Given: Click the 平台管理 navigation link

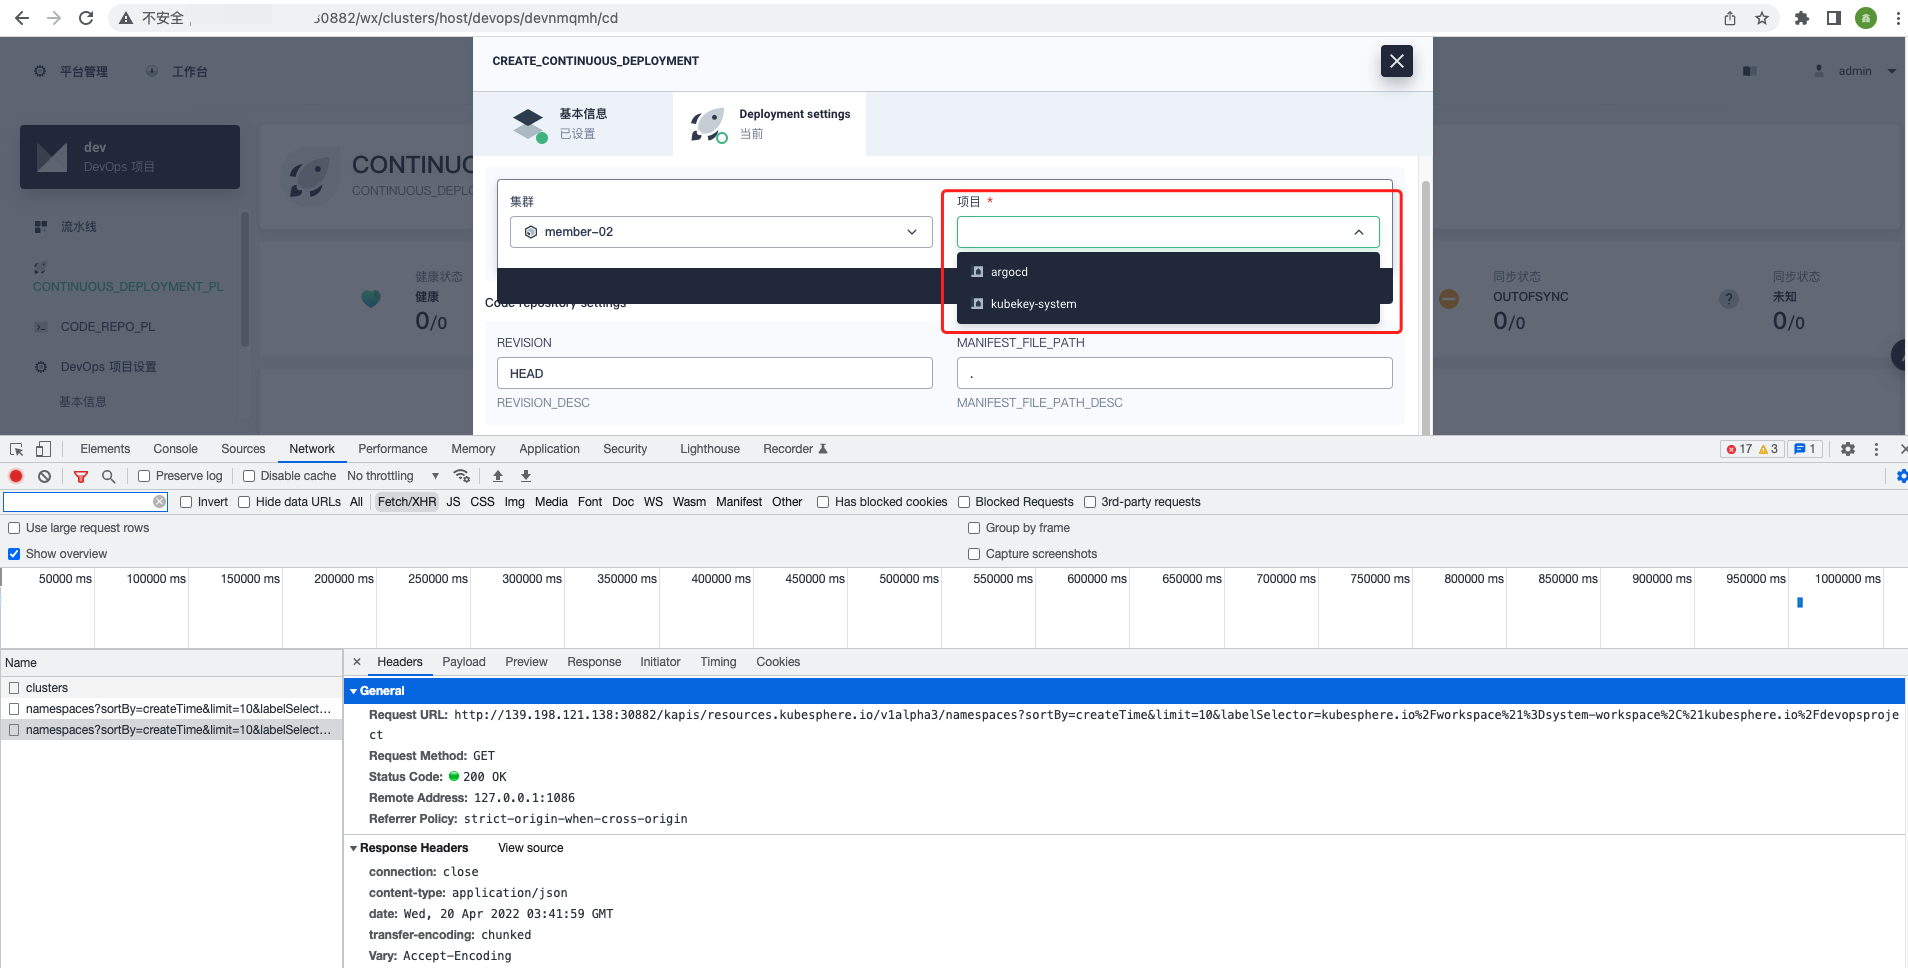Looking at the screenshot, I should coord(83,72).
